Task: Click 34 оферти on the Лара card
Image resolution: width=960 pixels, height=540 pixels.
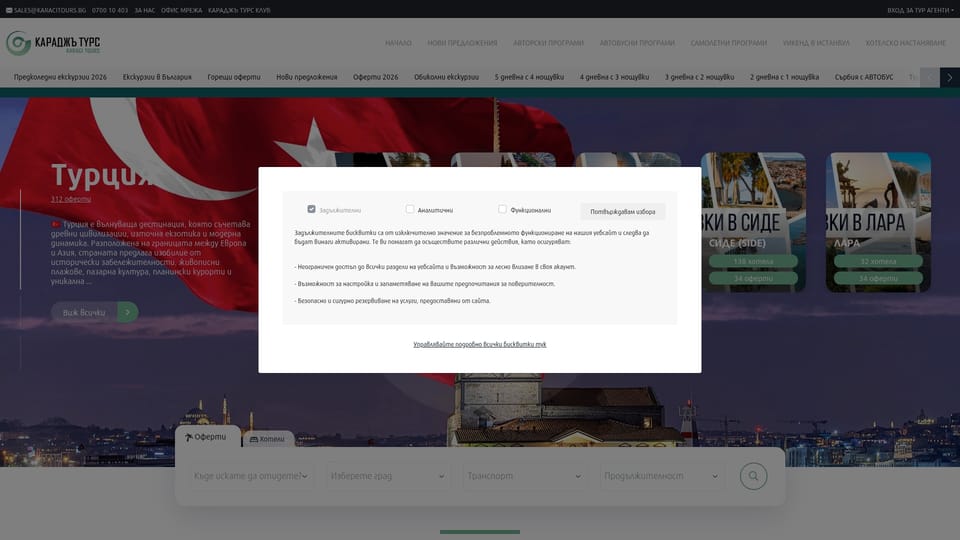Action: [x=878, y=279]
